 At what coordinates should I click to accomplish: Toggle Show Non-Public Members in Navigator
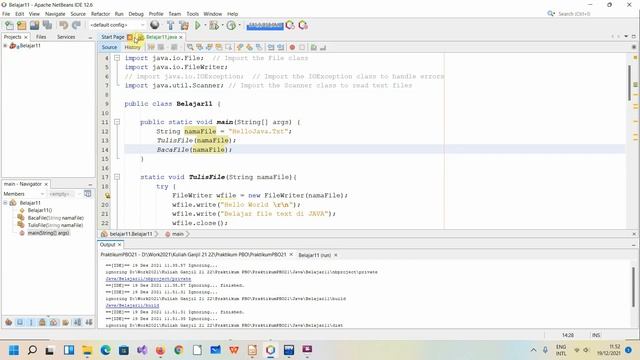42,322
